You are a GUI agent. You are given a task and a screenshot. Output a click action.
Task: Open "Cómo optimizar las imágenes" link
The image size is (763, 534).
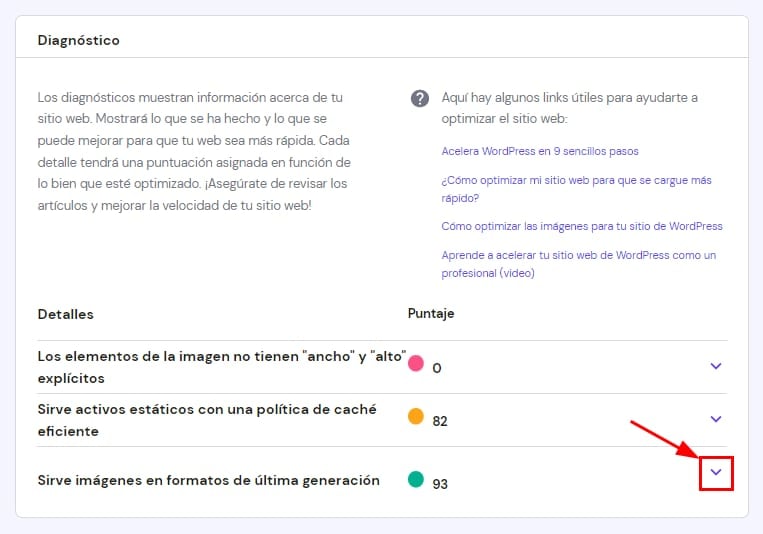[581, 226]
